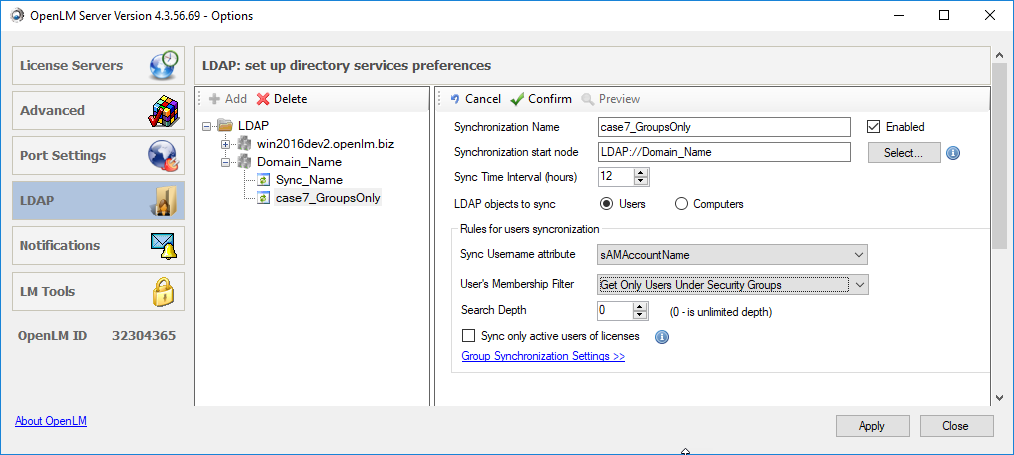This screenshot has width=1014, height=455.
Task: Open the Group Synchronization Settings link
Action: pos(543,356)
